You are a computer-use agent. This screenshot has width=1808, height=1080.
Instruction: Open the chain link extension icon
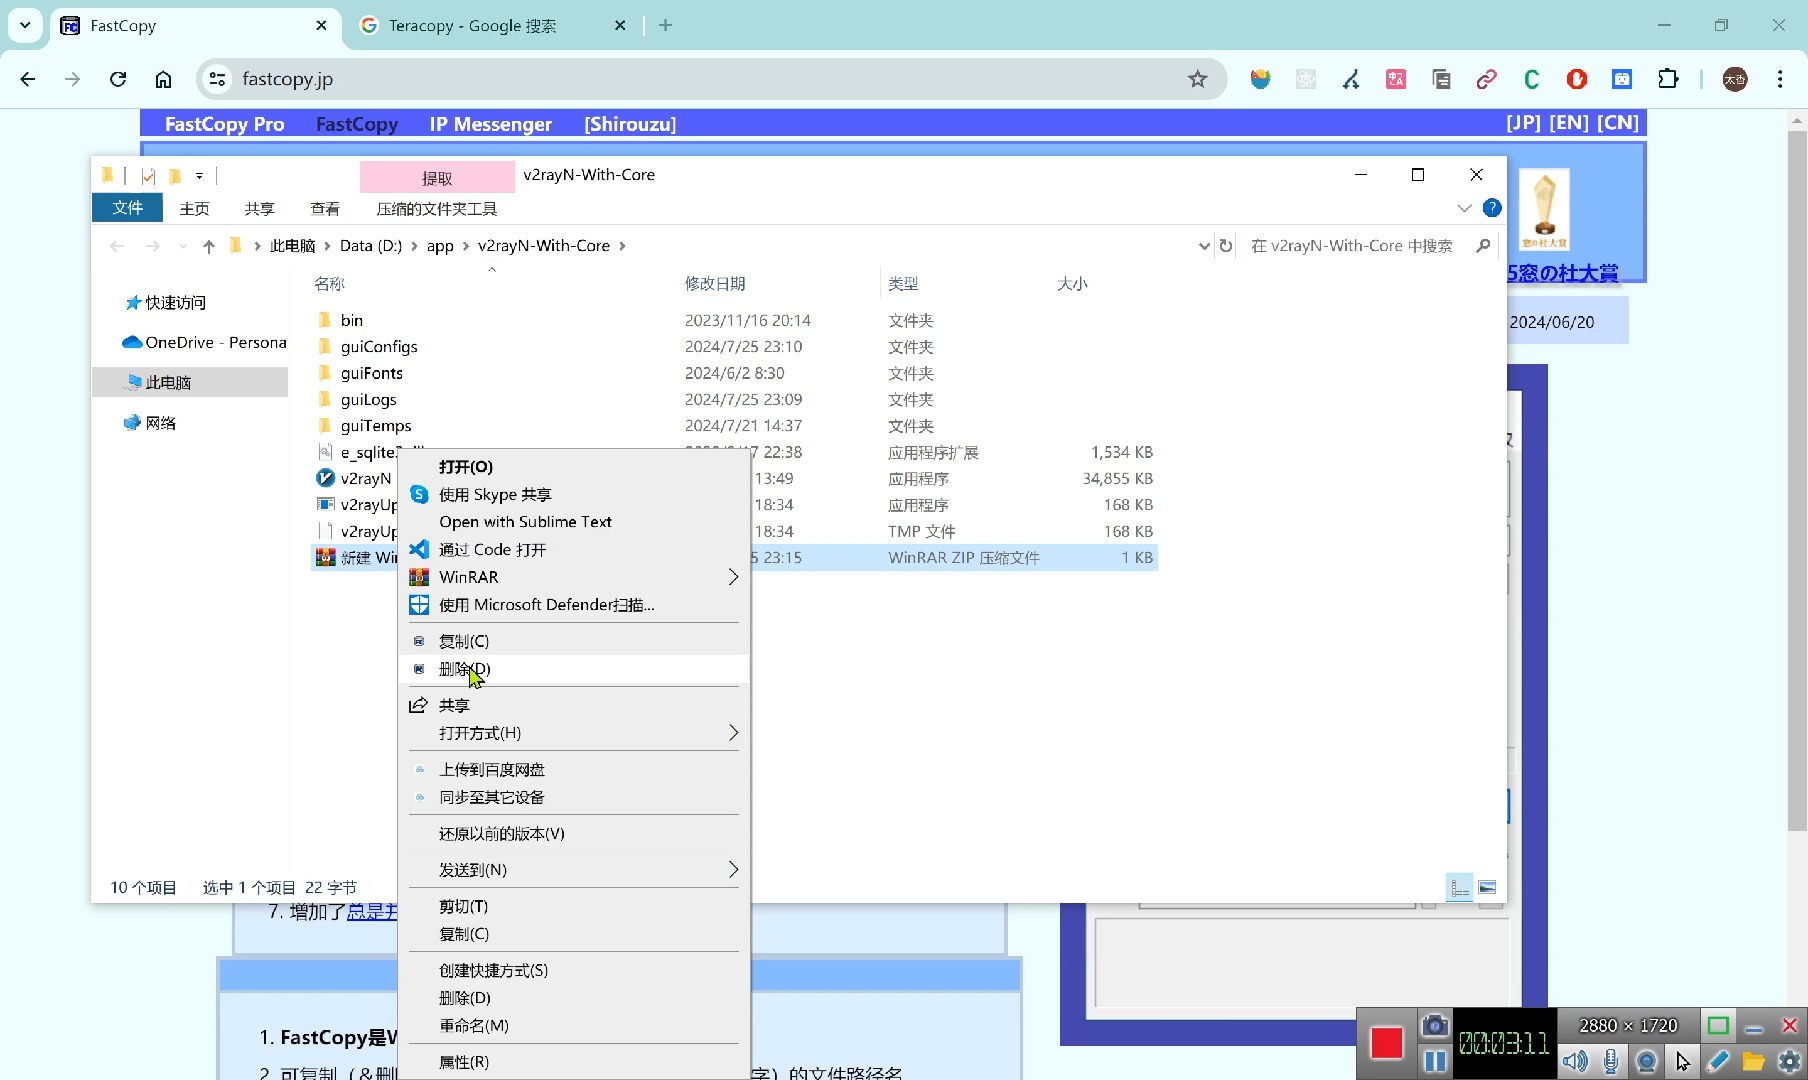(1486, 79)
